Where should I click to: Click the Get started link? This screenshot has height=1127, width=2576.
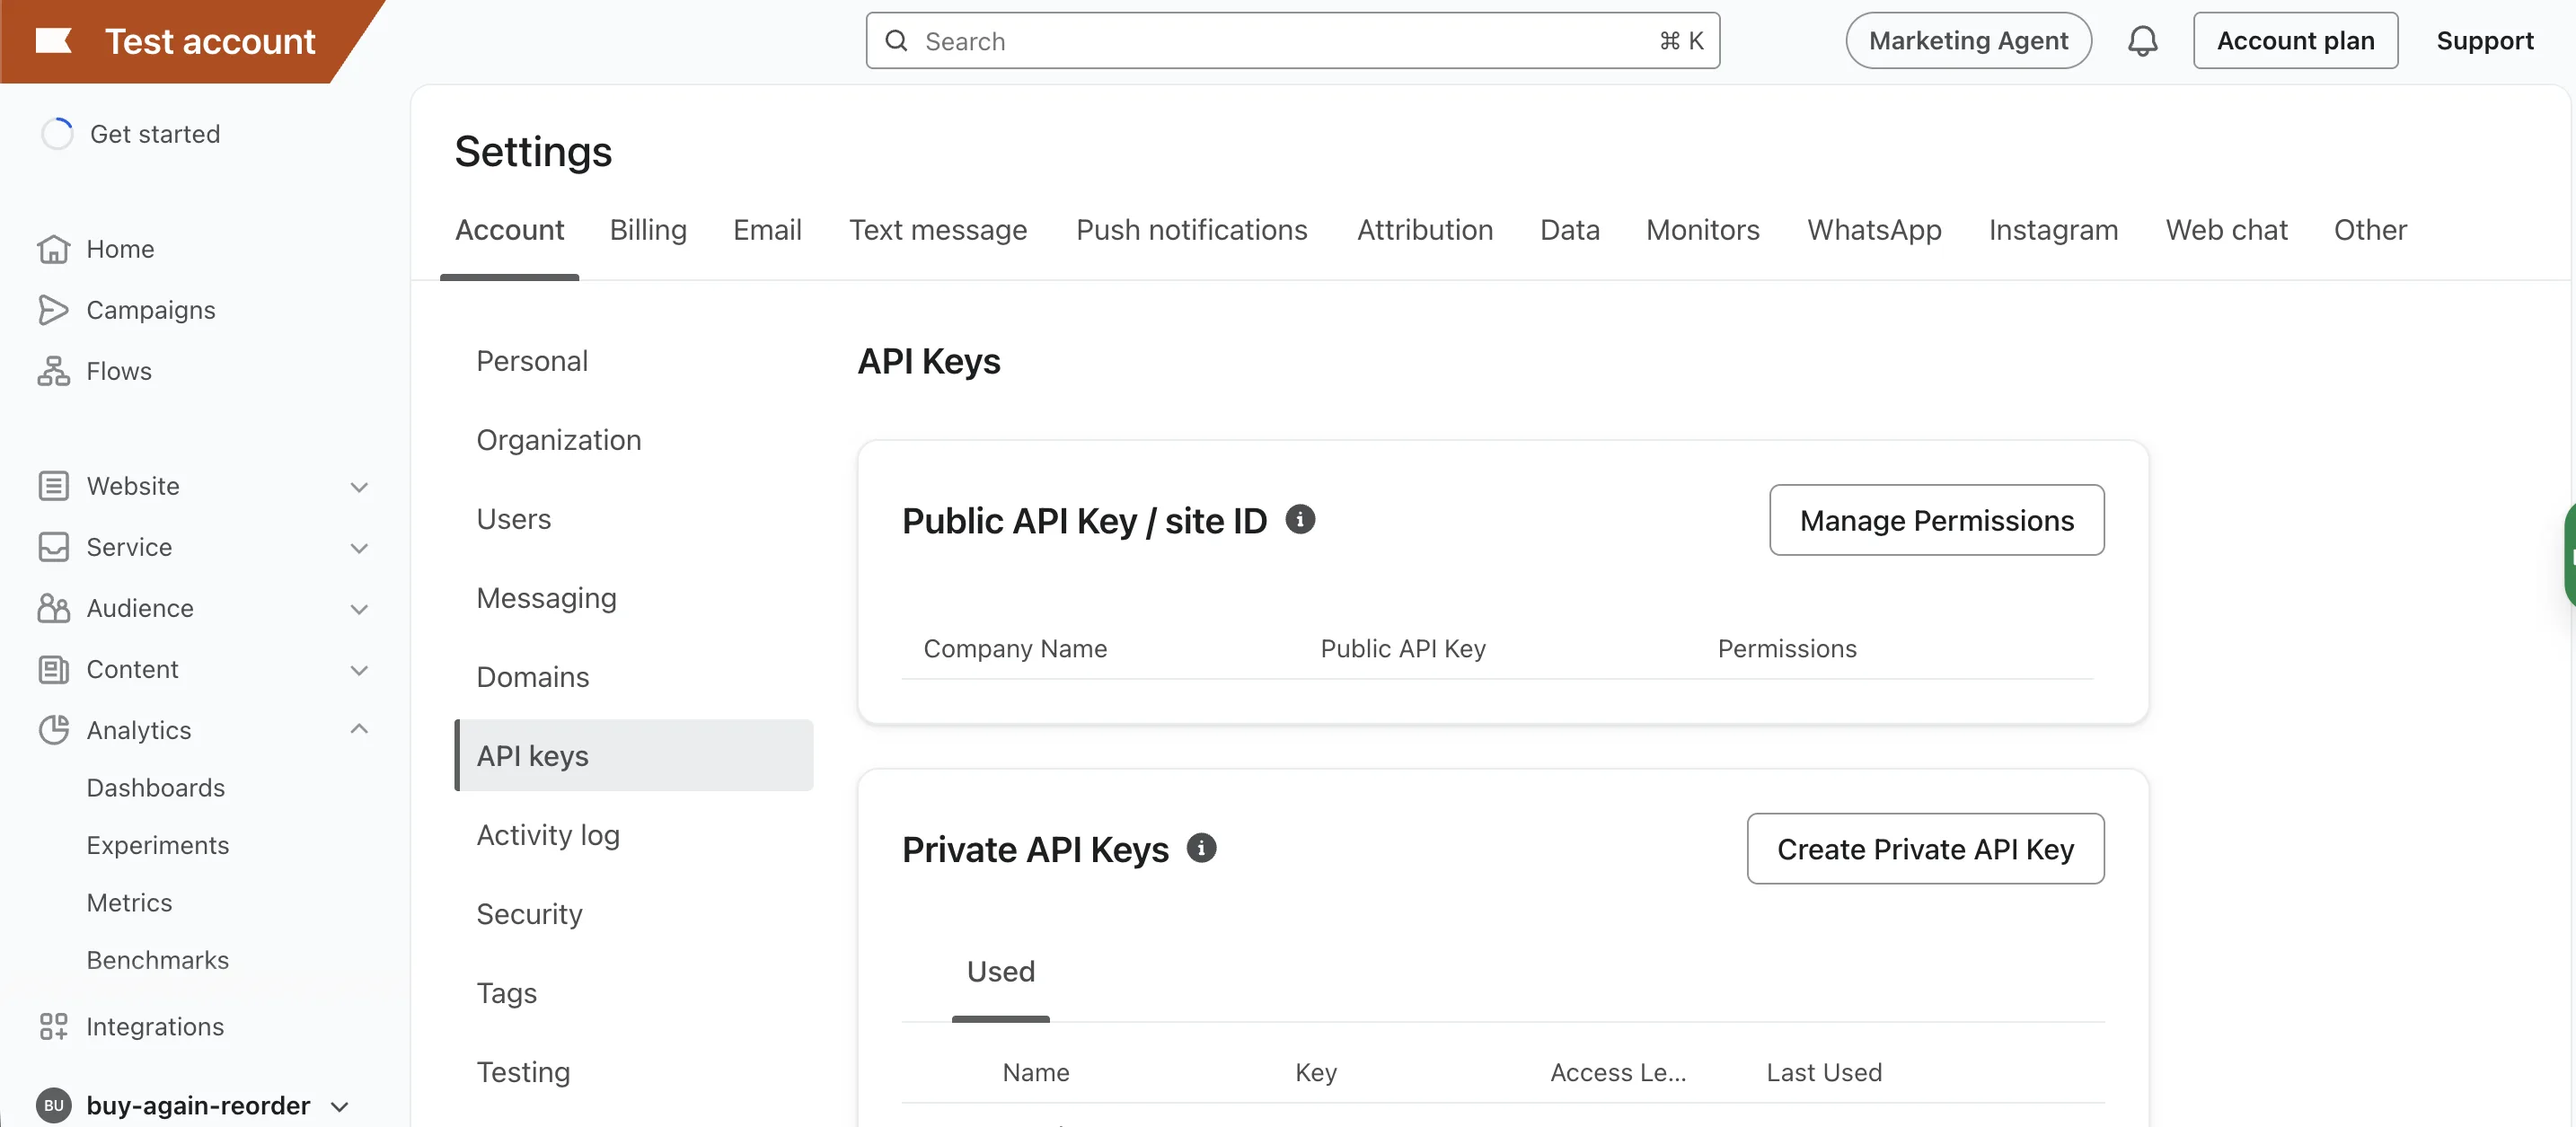coord(155,134)
